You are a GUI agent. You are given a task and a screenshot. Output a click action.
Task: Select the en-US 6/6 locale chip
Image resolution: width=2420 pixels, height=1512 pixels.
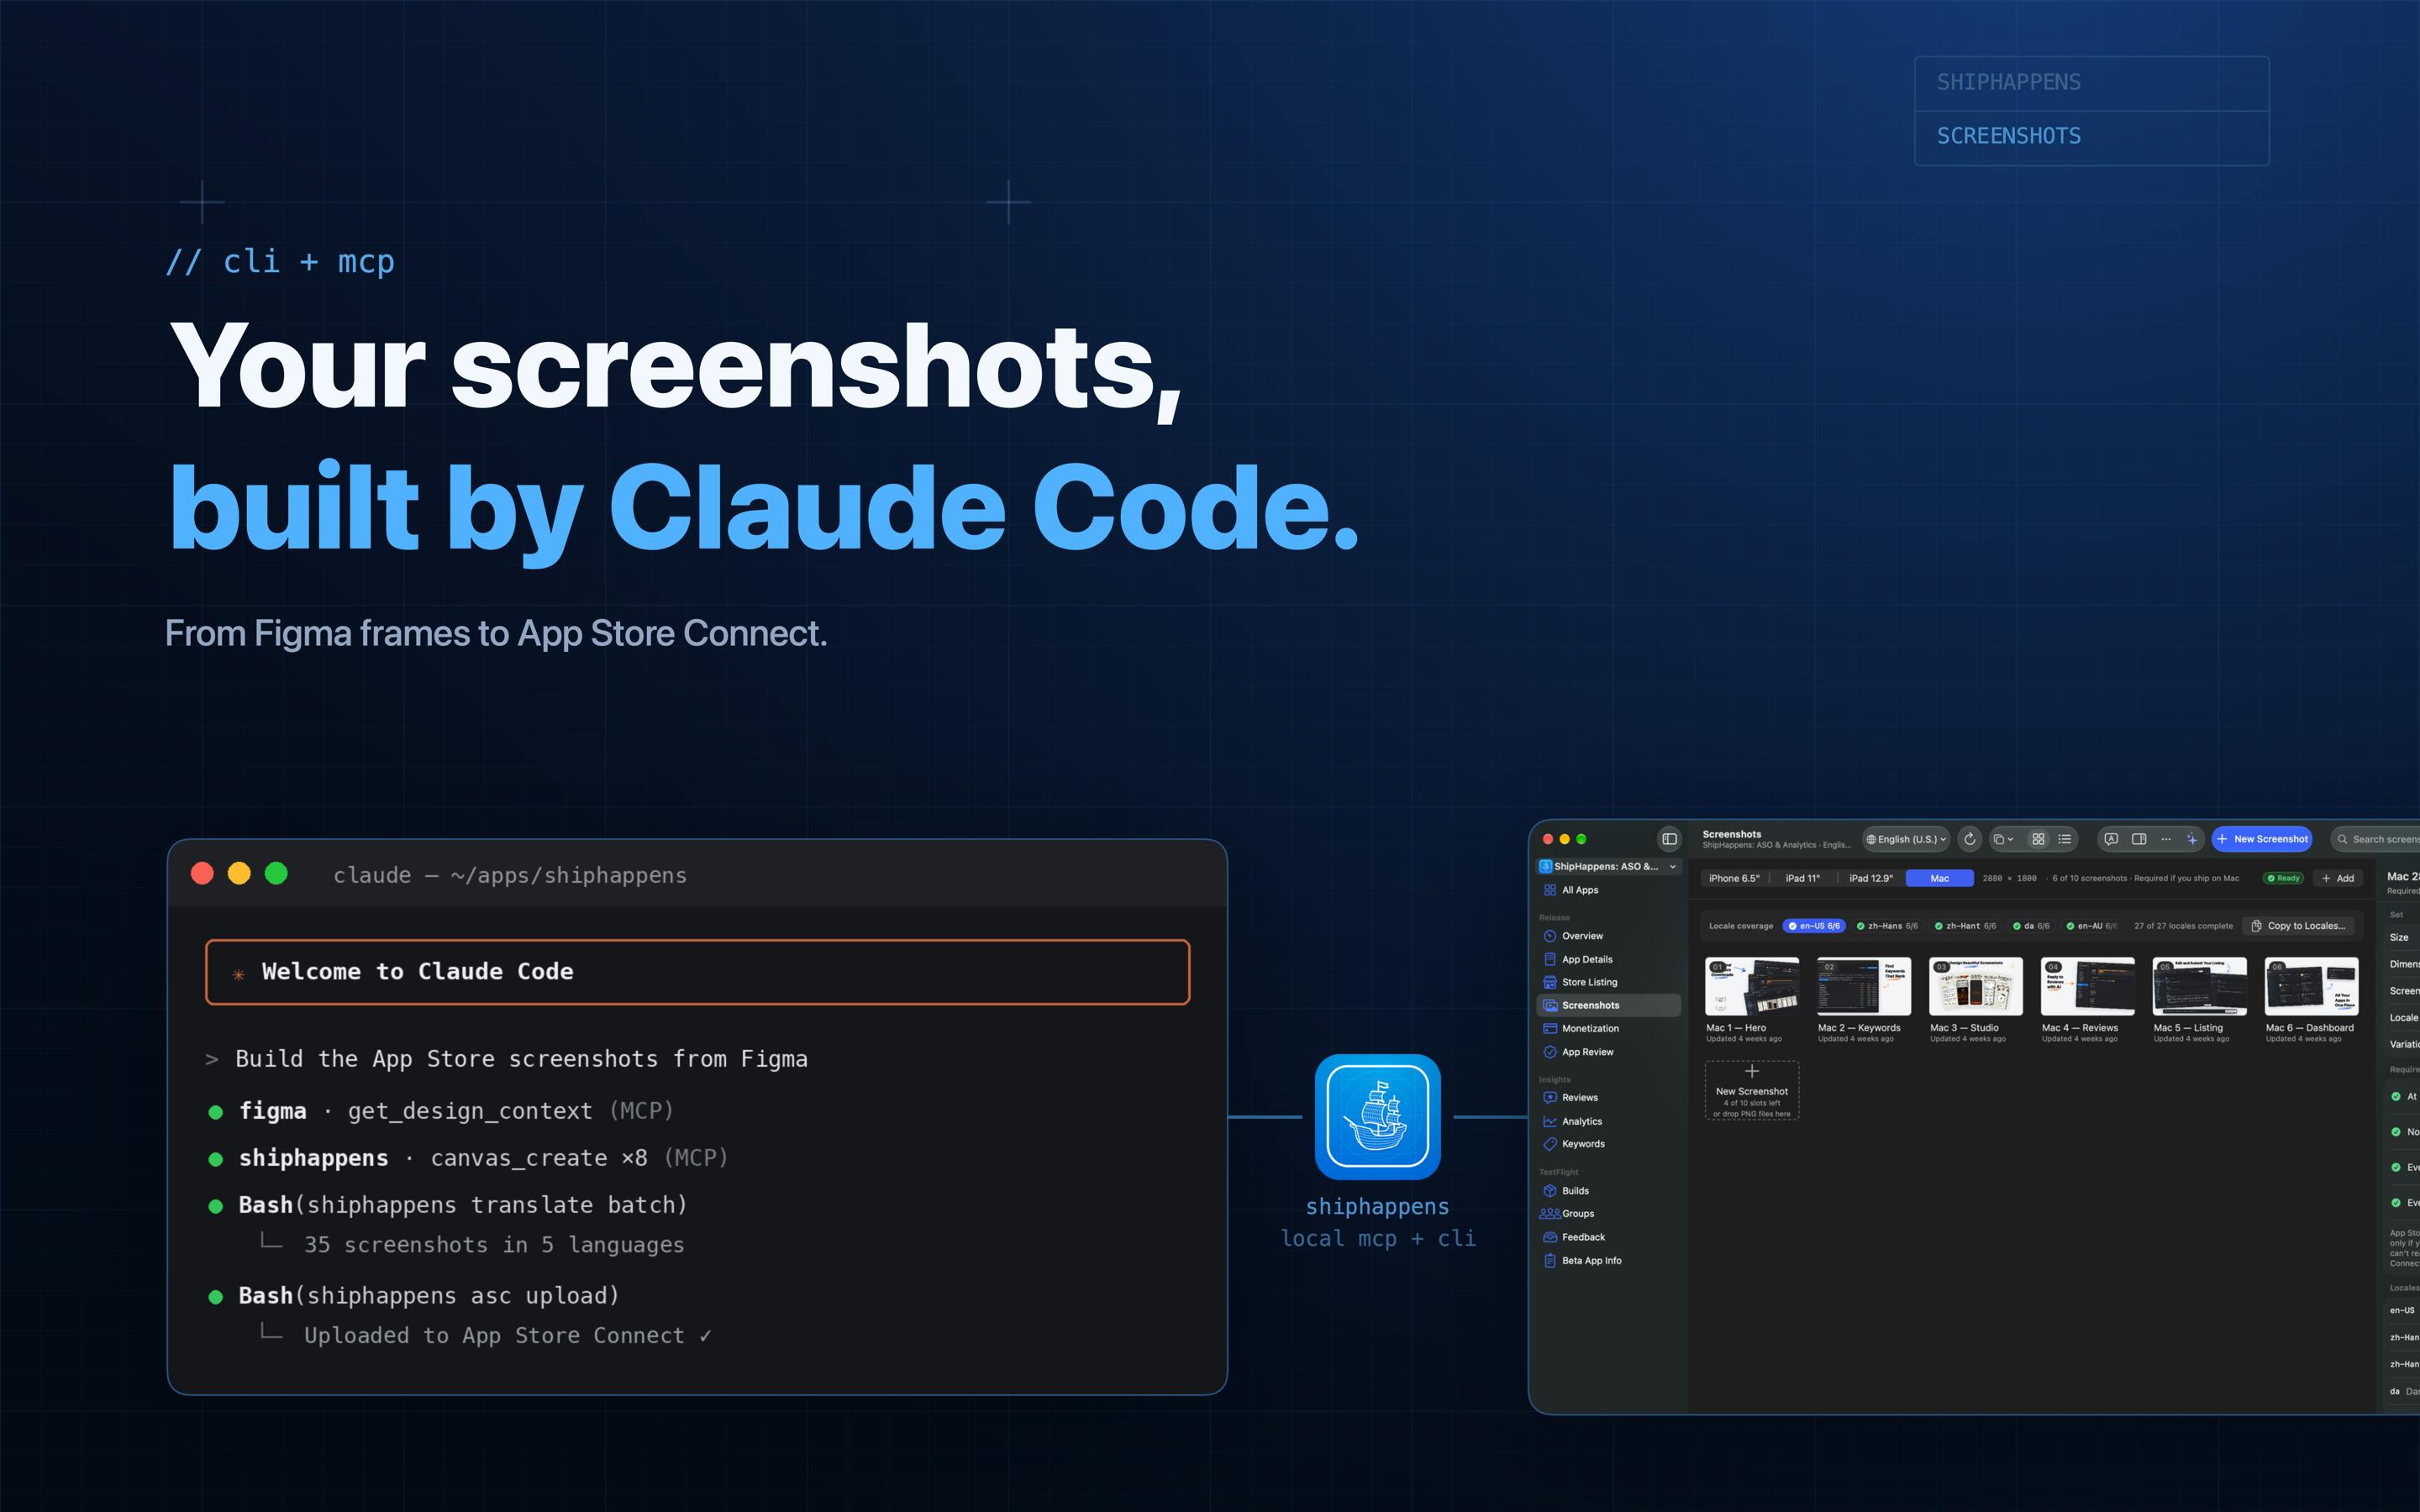pos(1813,926)
